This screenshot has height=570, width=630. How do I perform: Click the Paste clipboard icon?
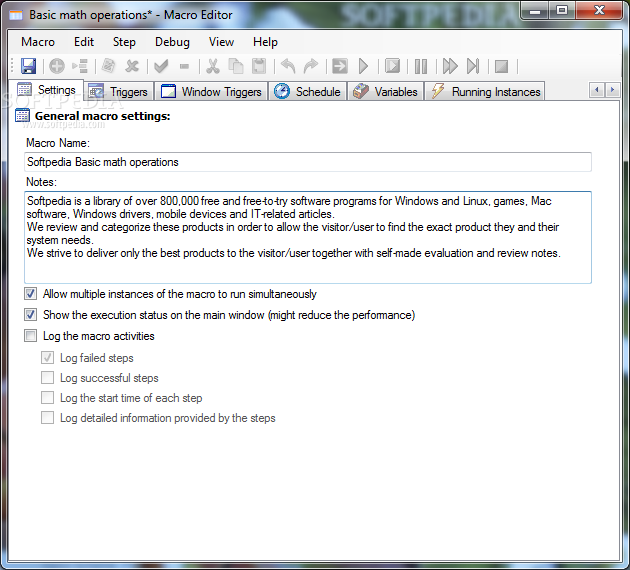pyautogui.click(x=259, y=66)
